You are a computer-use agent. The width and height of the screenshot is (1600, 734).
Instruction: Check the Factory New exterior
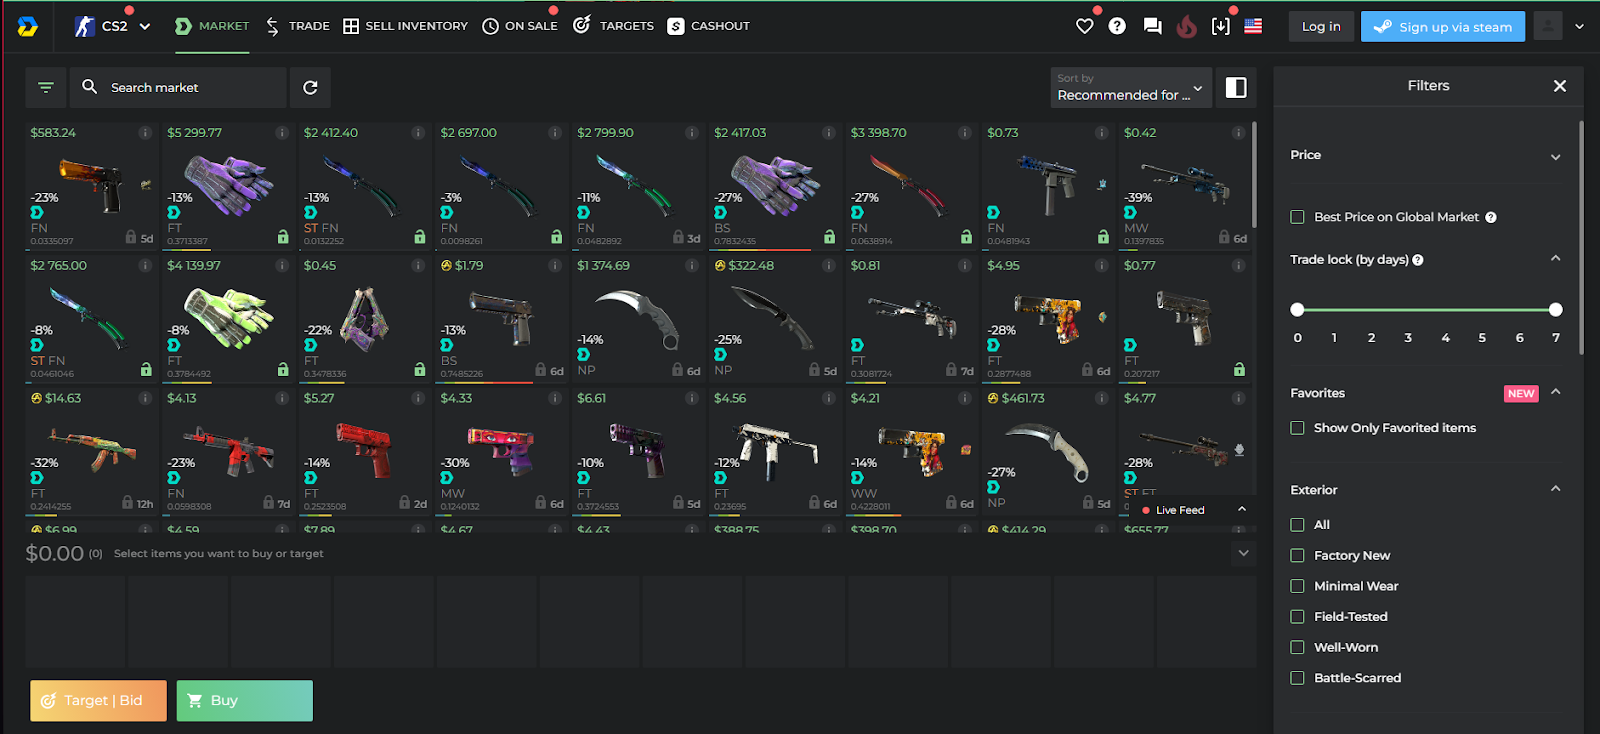[1297, 556]
